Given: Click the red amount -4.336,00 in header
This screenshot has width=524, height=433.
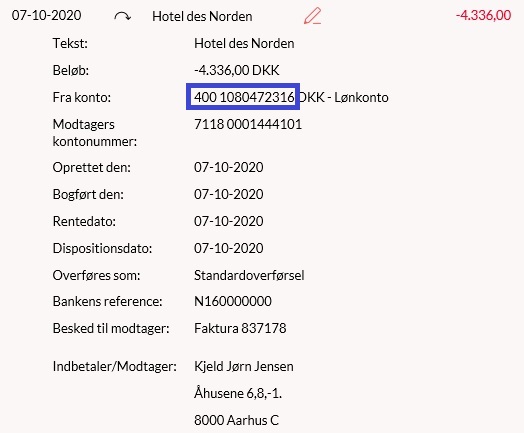Looking at the screenshot, I should [x=483, y=15].
